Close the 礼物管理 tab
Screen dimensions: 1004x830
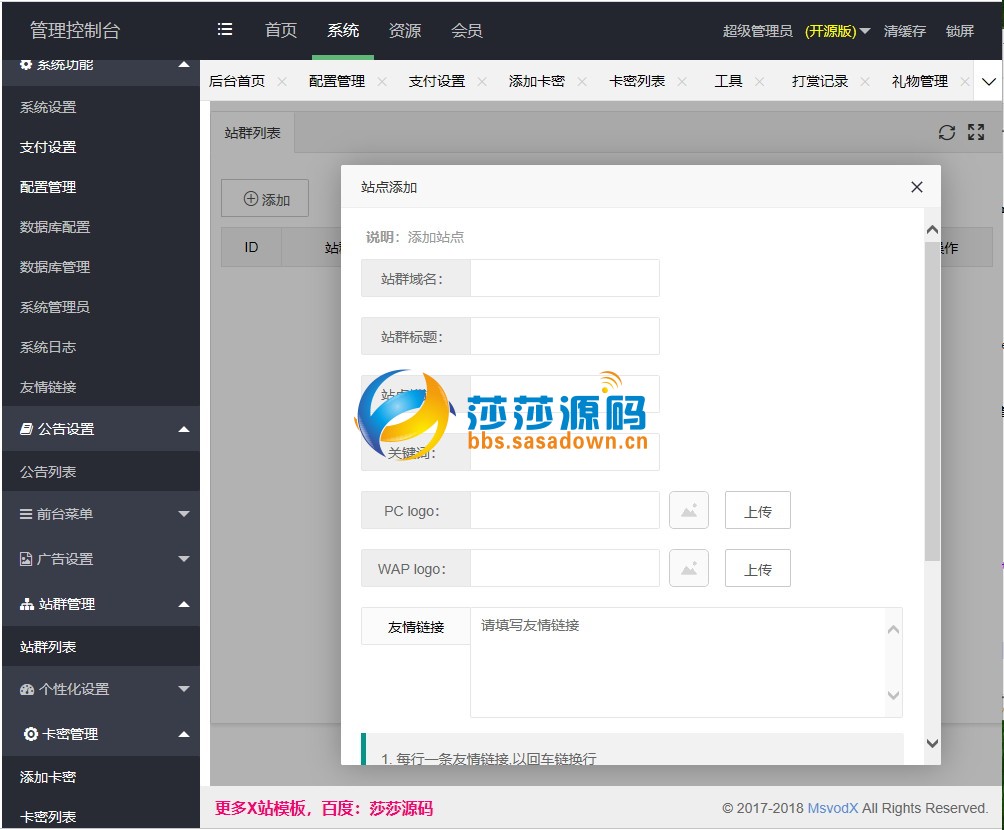(965, 81)
